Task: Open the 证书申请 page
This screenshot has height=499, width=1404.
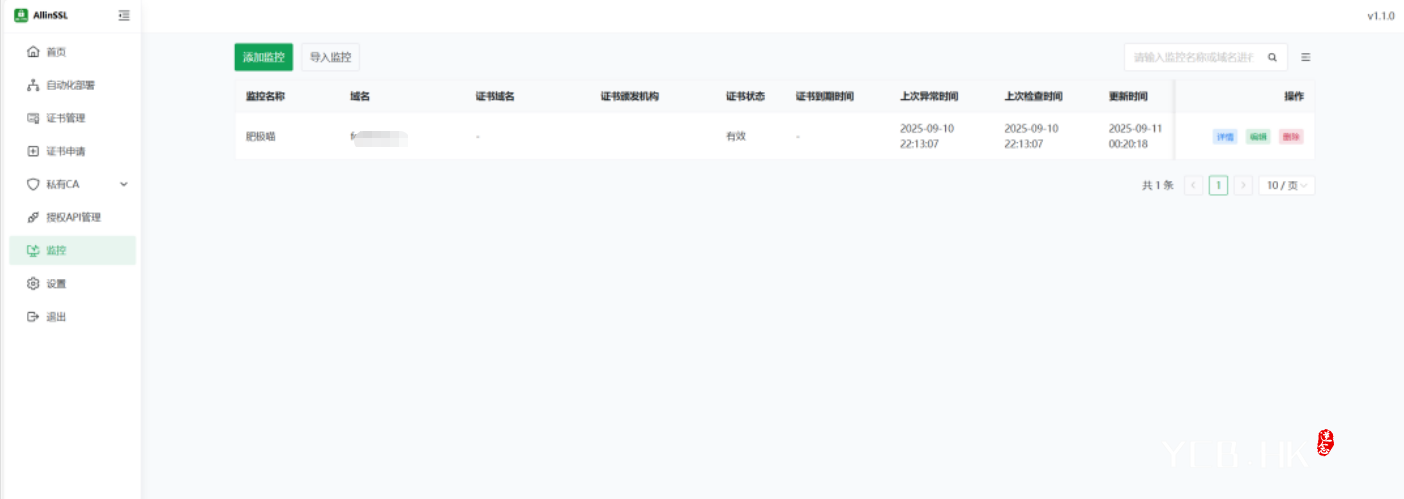Action: [x=65, y=151]
